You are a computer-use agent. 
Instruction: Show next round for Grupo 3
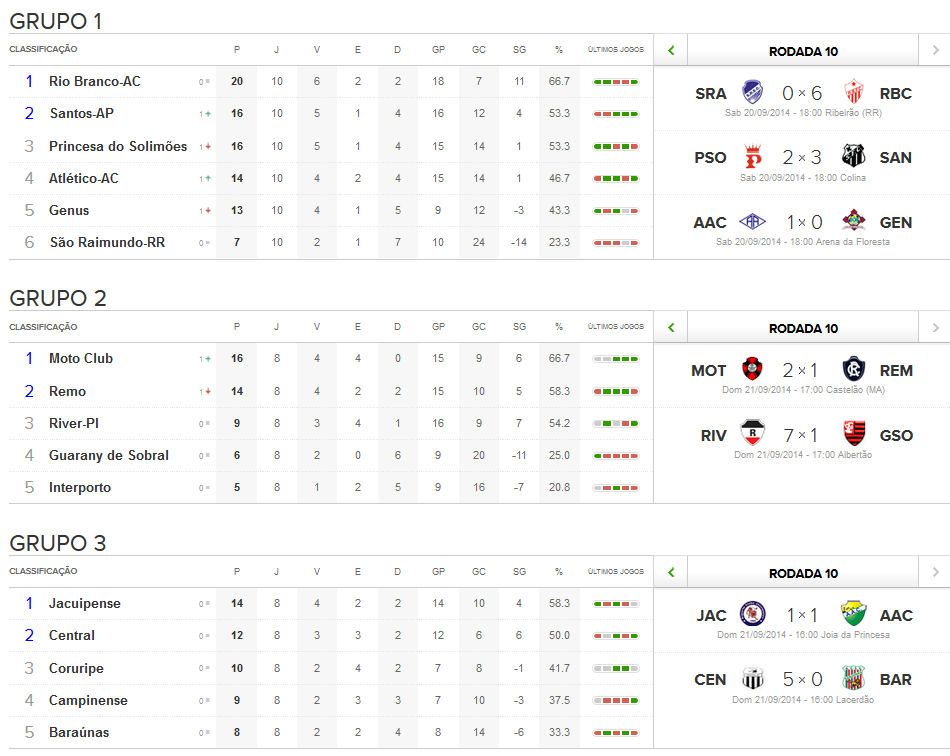(935, 573)
